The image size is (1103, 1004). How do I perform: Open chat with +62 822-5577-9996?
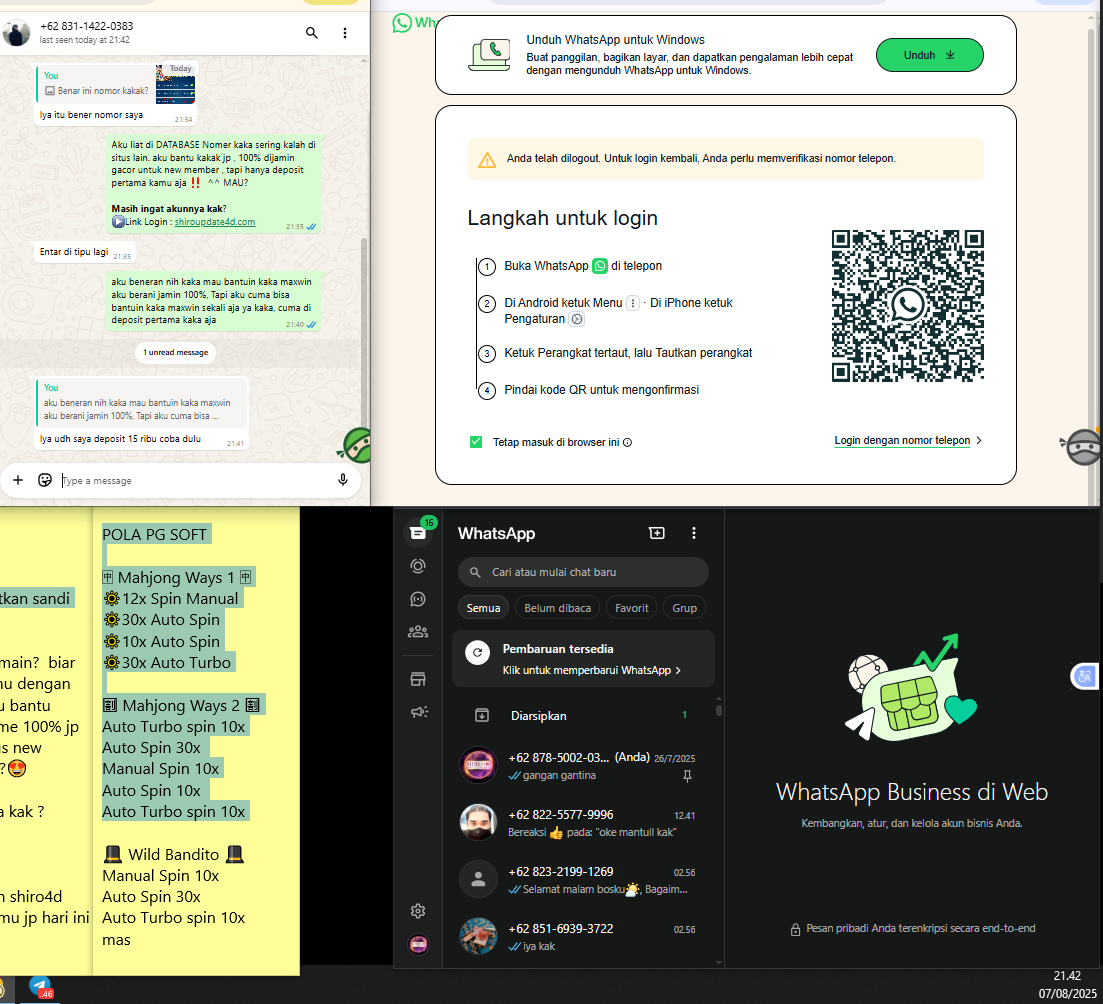[583, 823]
